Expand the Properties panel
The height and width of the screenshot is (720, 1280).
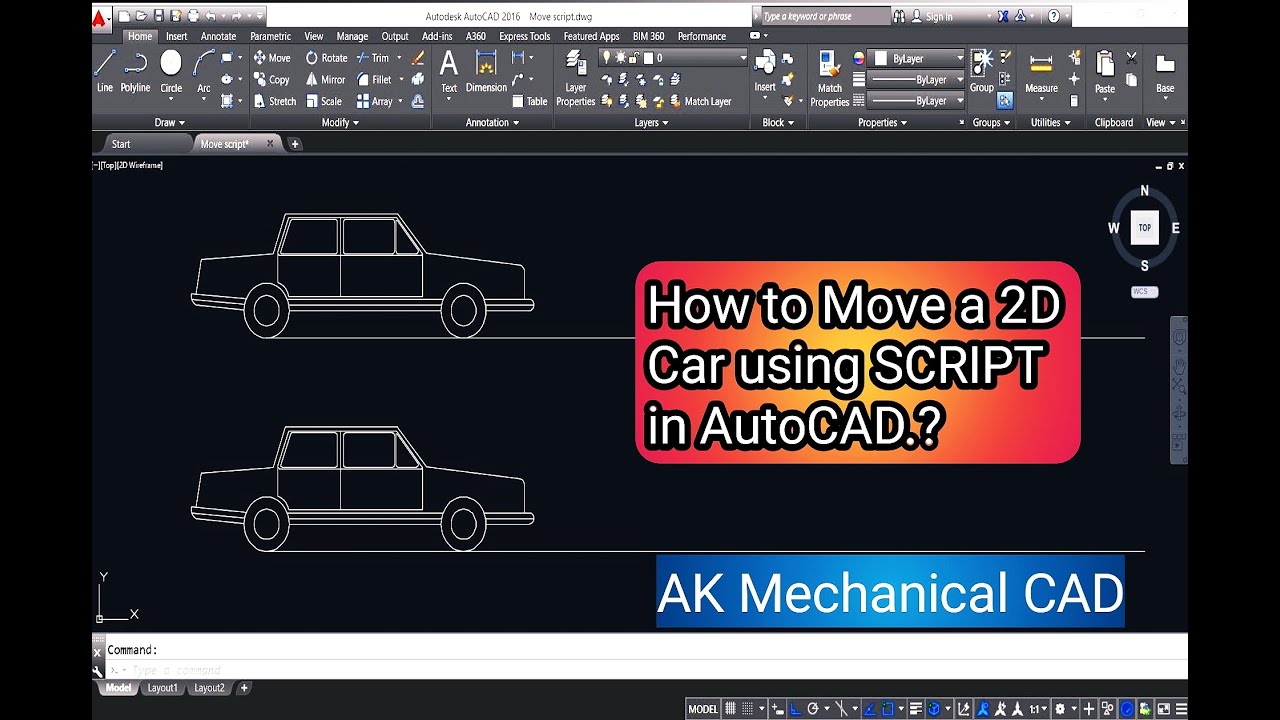(883, 122)
